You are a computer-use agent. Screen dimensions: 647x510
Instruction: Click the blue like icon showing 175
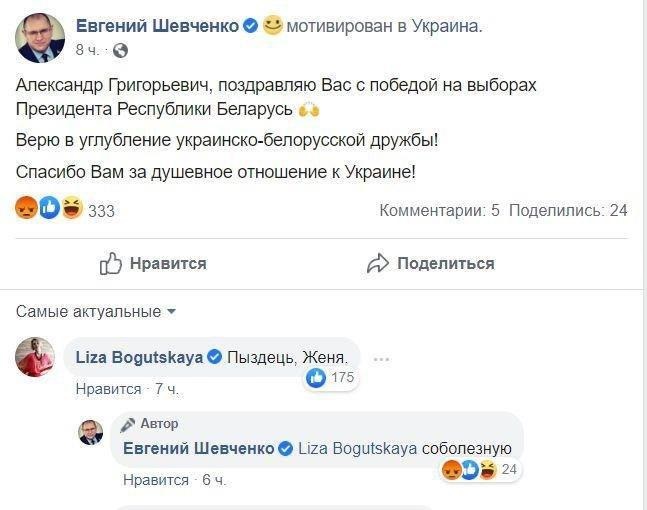(316, 377)
